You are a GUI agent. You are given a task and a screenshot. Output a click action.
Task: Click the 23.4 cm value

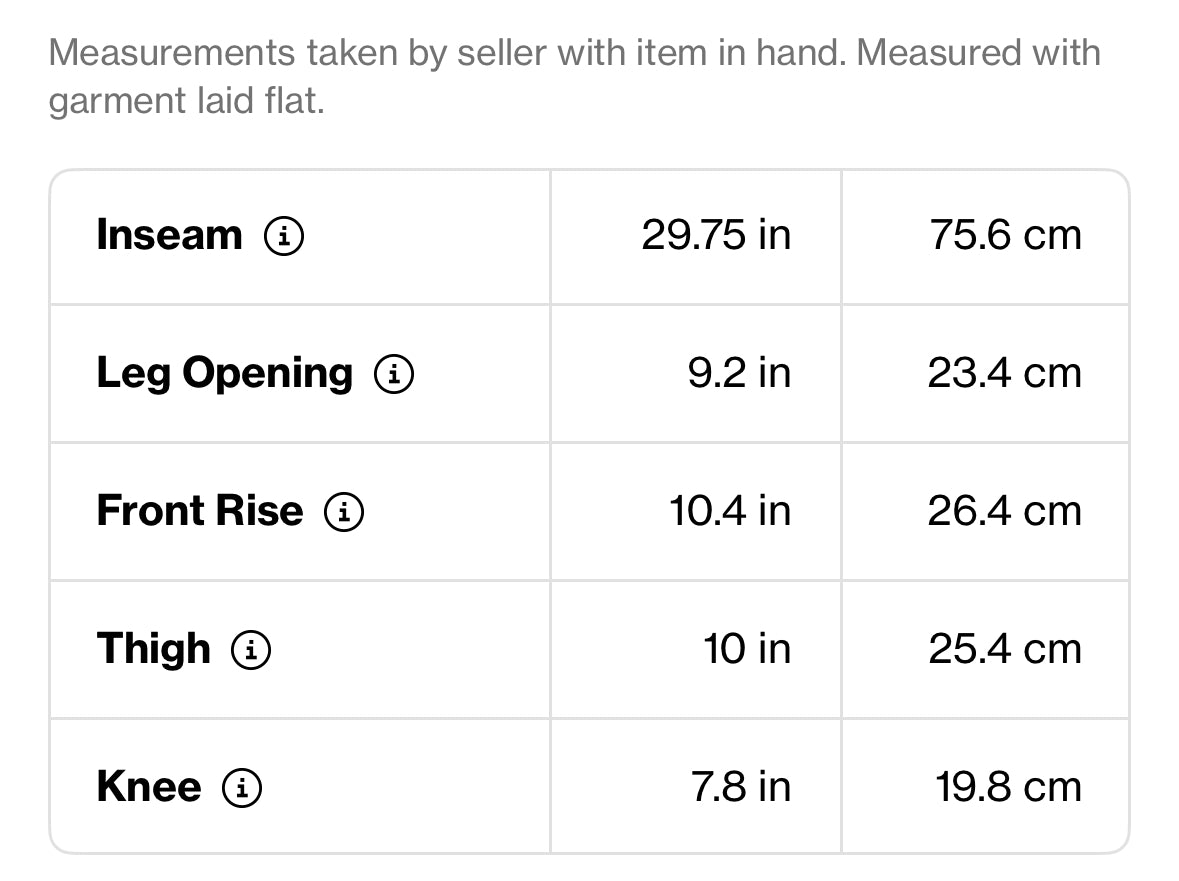pos(1005,374)
